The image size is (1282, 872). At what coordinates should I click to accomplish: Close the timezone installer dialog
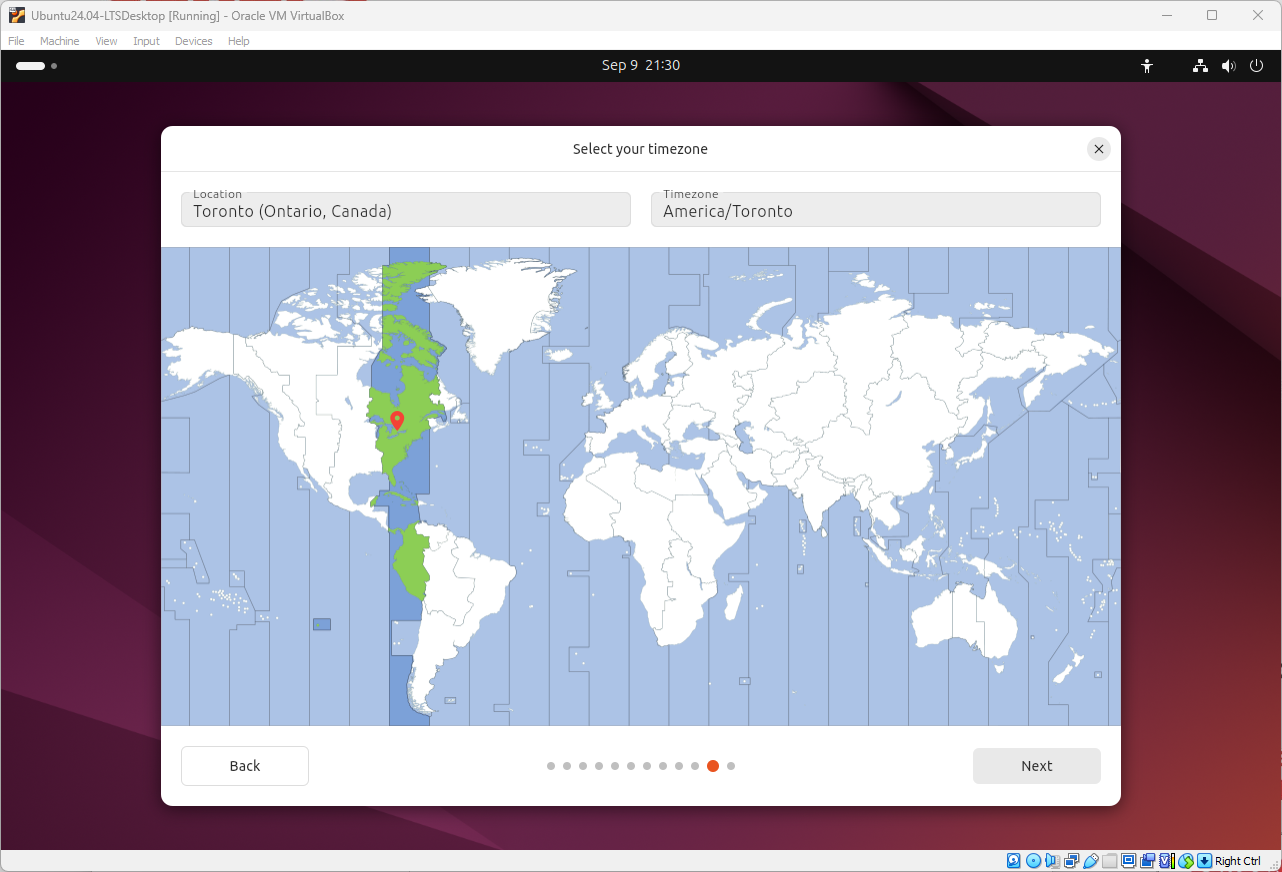[x=1098, y=149]
